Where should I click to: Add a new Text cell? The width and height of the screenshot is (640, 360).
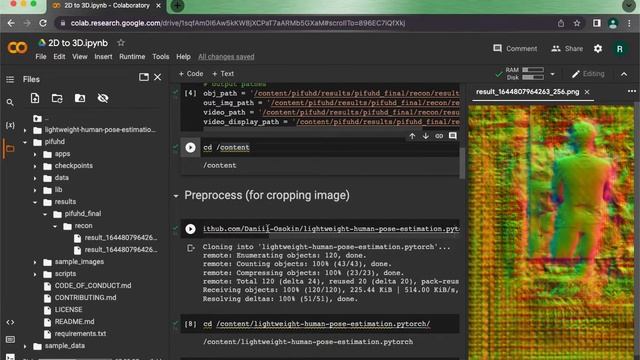(x=223, y=73)
